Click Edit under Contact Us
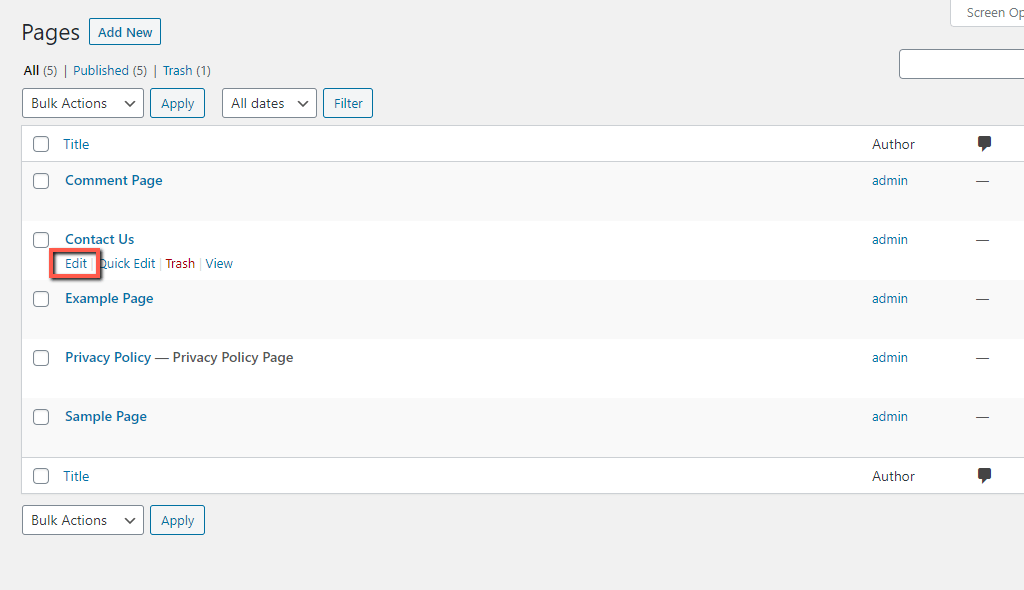1024x590 pixels. pos(76,263)
